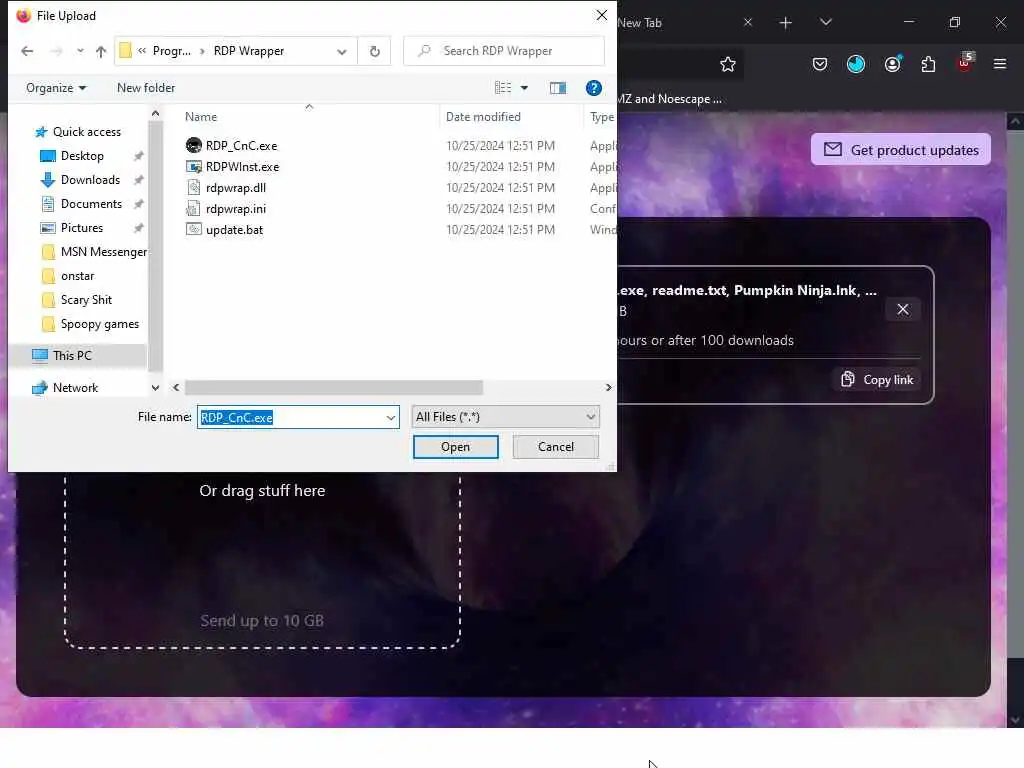Open Pictures in the navigation pane
This screenshot has height=768, width=1024.
coord(82,228)
